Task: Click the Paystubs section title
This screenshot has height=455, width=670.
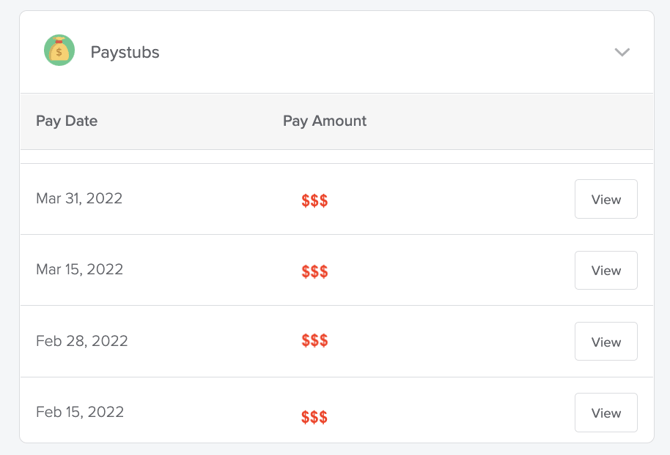Action: 124,52
